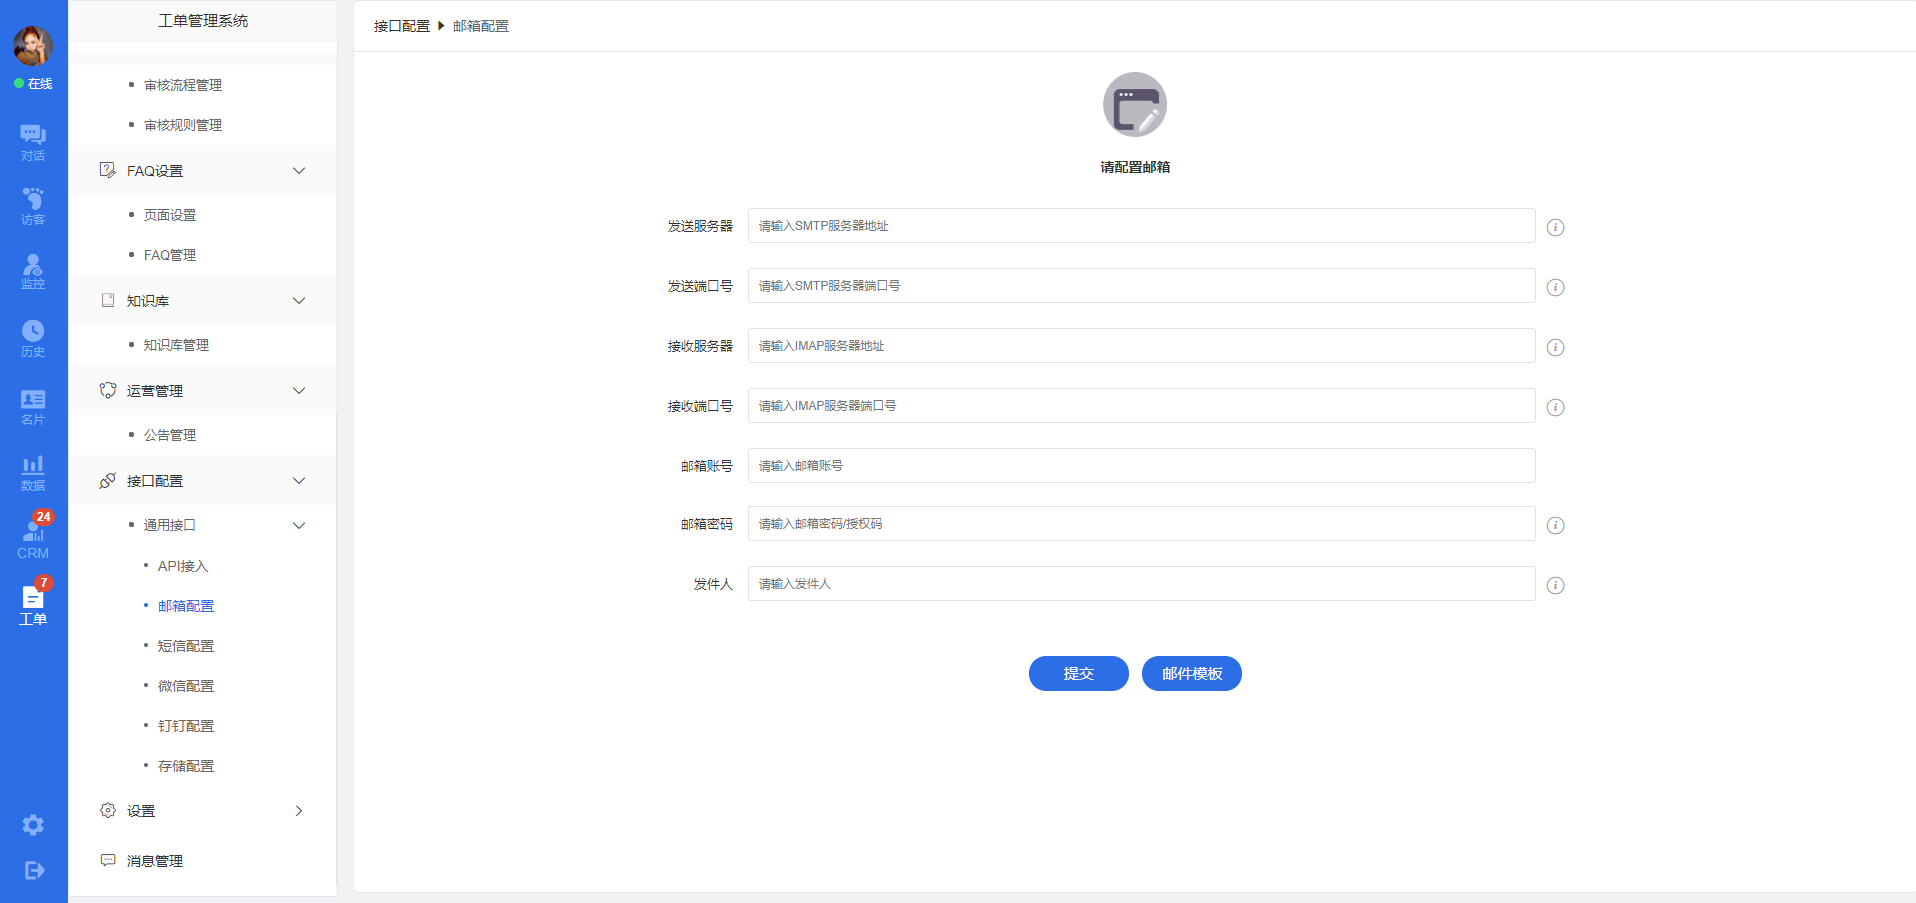This screenshot has height=903, width=1916.
Task: Open the 对话 chat icon in sidebar
Action: coord(33,141)
